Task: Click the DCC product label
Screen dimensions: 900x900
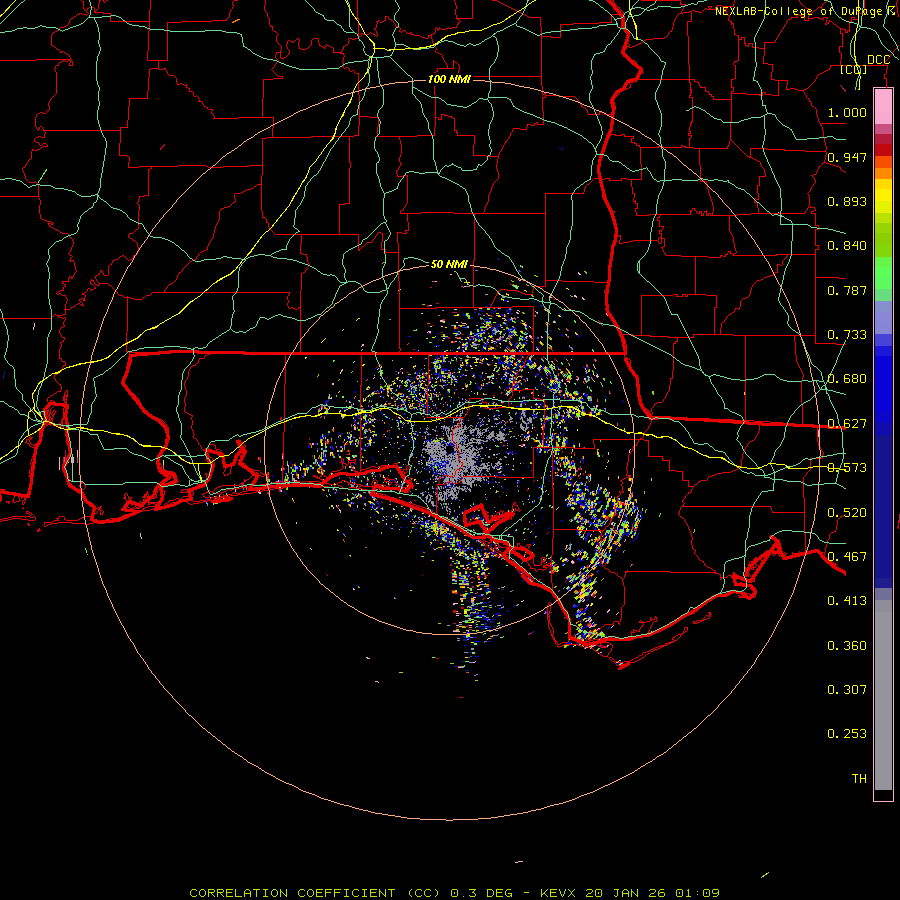Action: click(x=878, y=60)
